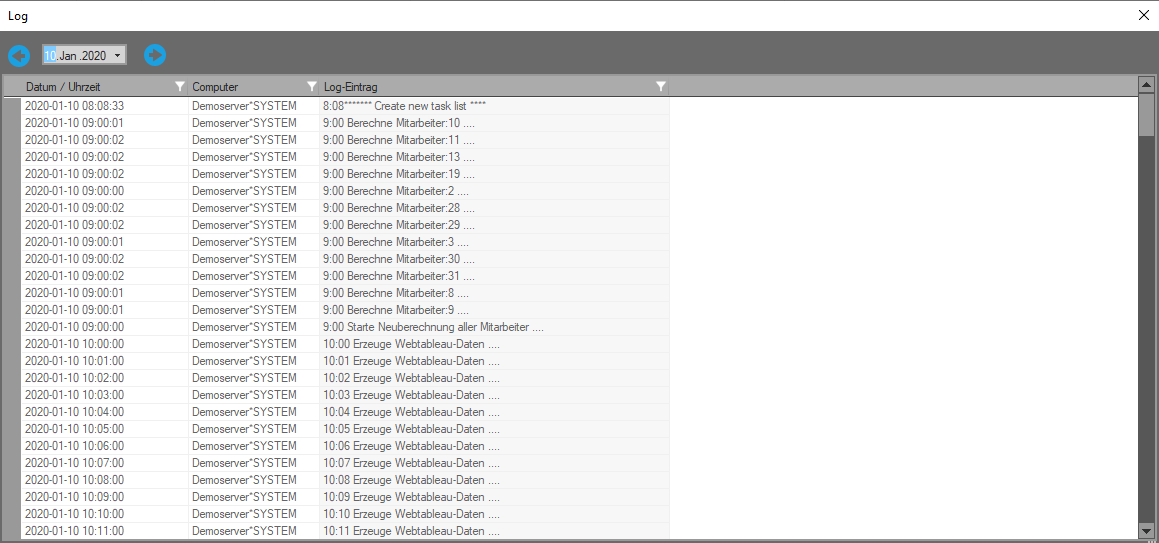Image resolution: width=1159 pixels, height=543 pixels.
Task: Select the 10:00 Erzeuge Webtableau-Daten entry
Action: tap(410, 344)
